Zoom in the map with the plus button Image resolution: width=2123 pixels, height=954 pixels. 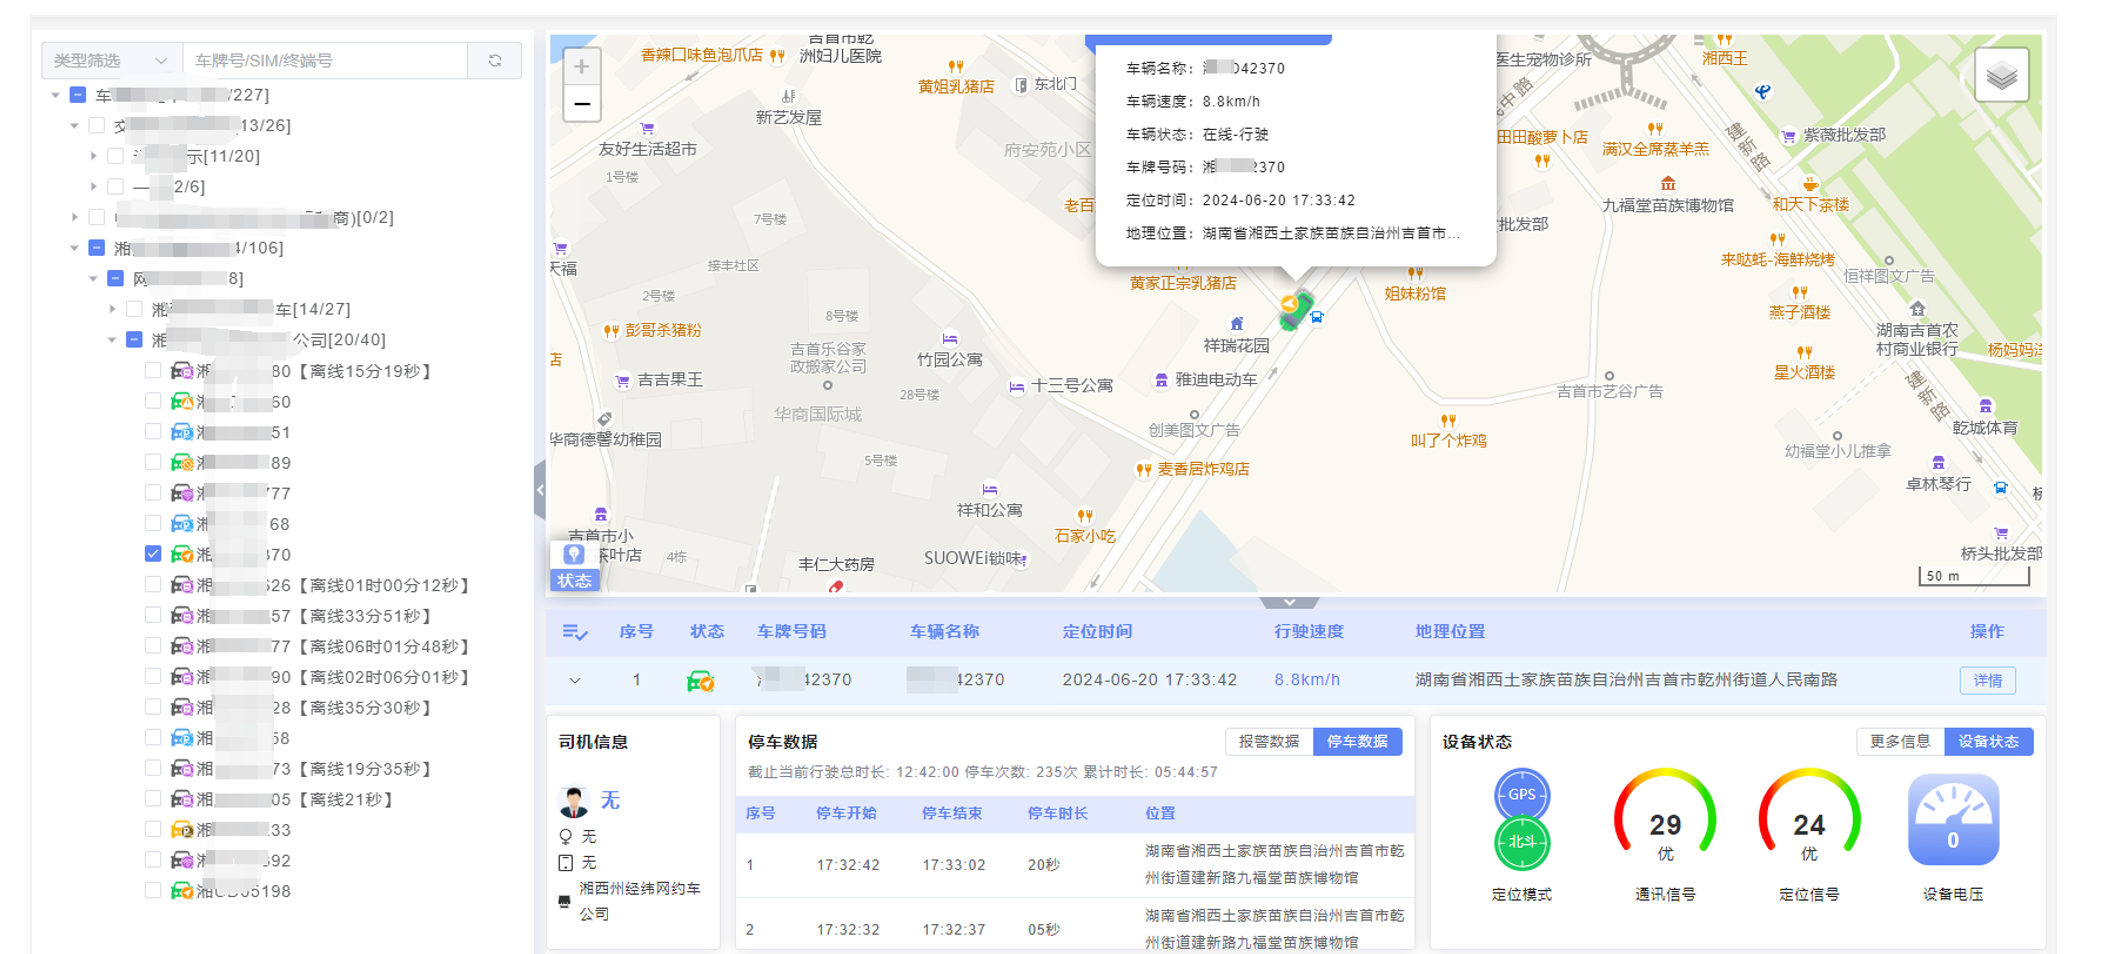581,67
